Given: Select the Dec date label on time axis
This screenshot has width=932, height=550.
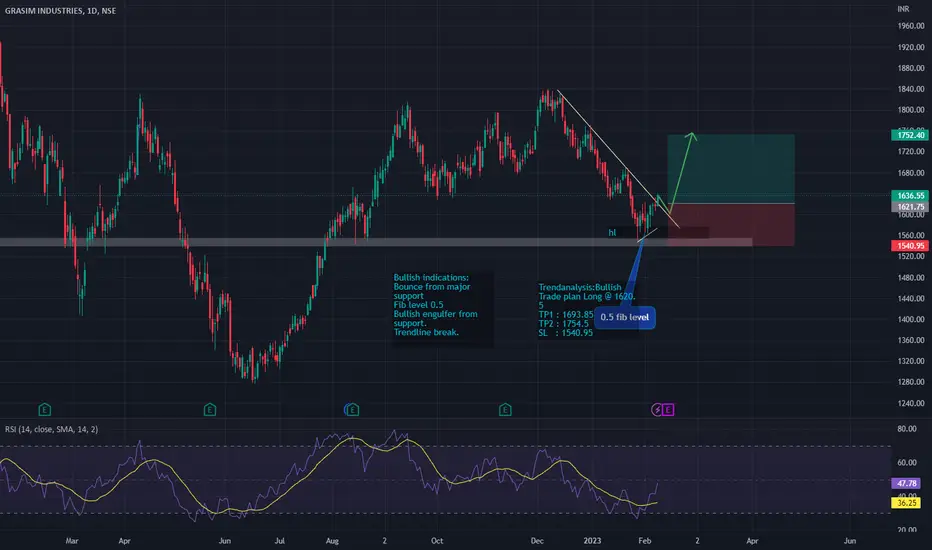Looking at the screenshot, I should pos(537,540).
